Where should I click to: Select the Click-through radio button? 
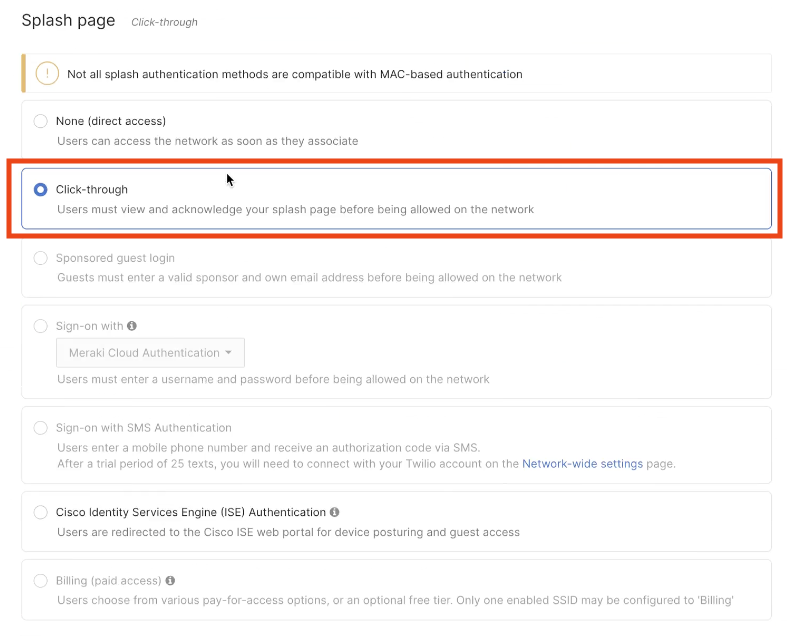[x=40, y=189]
